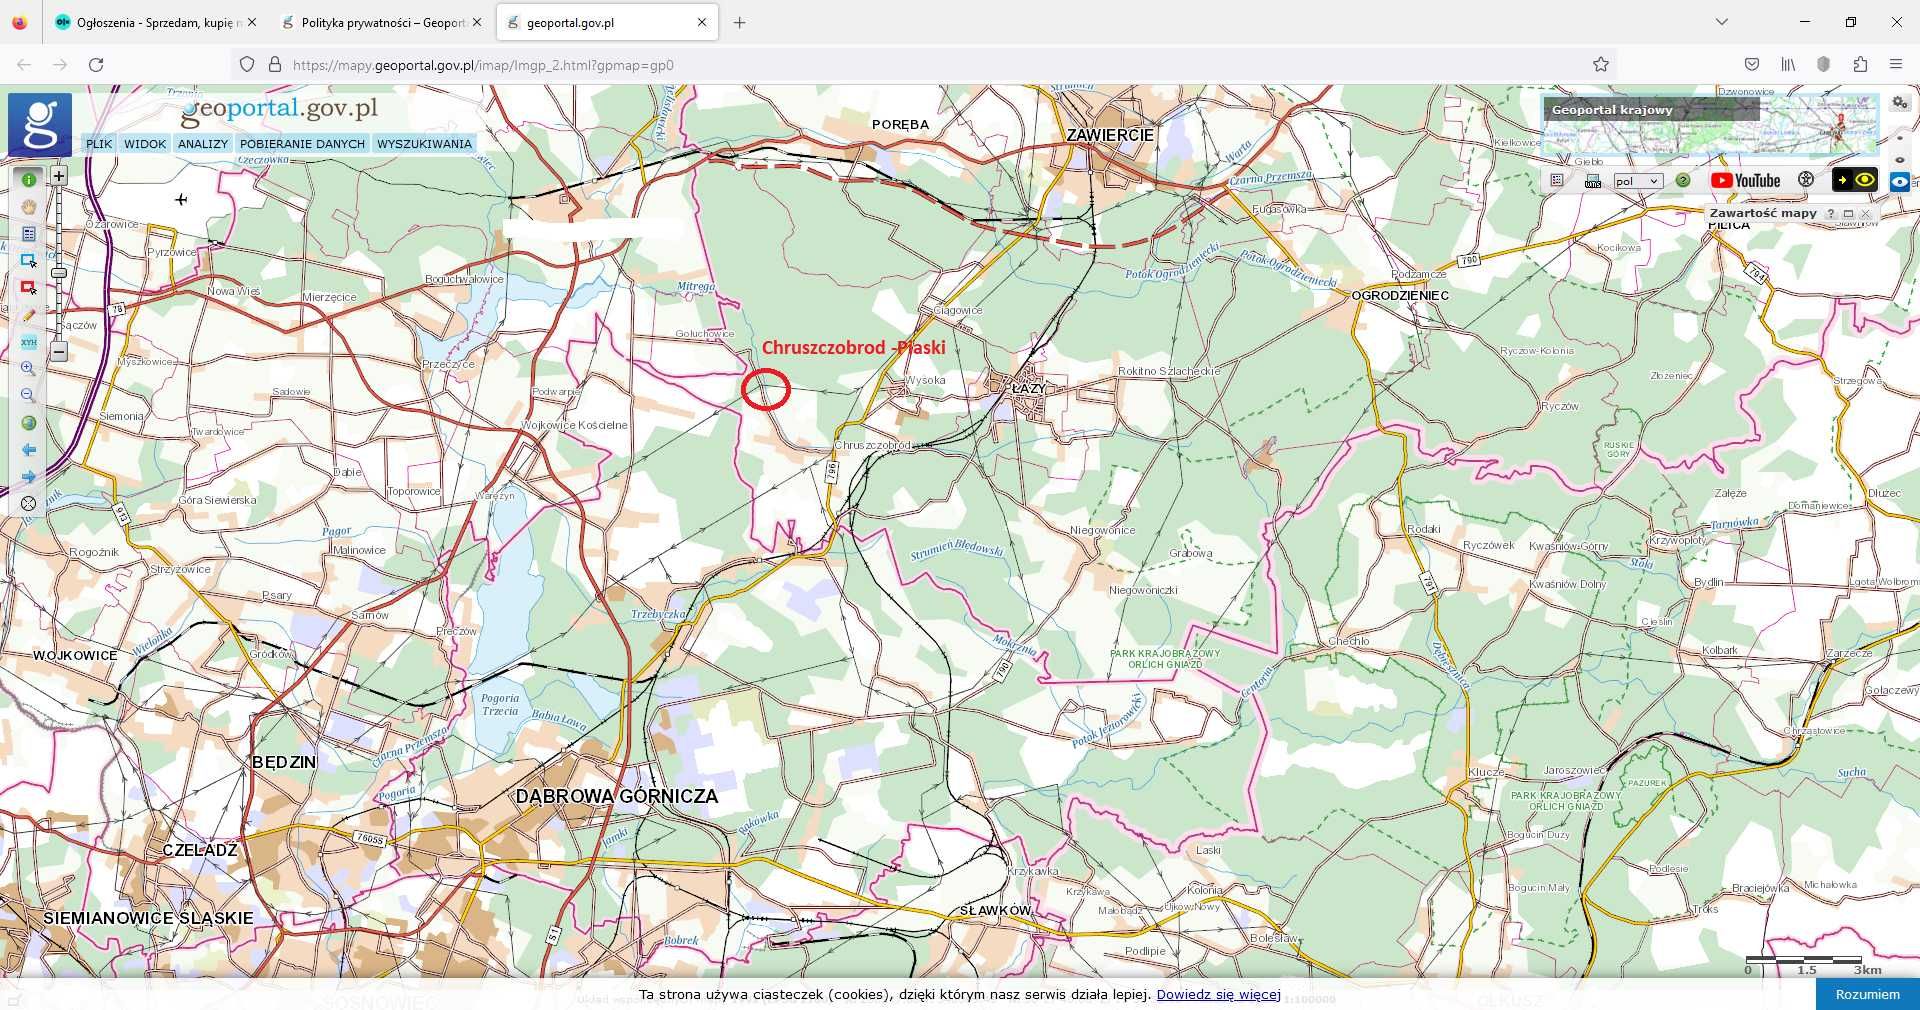
Task: Follow the Dowiedz się więcej link
Action: tap(1218, 994)
